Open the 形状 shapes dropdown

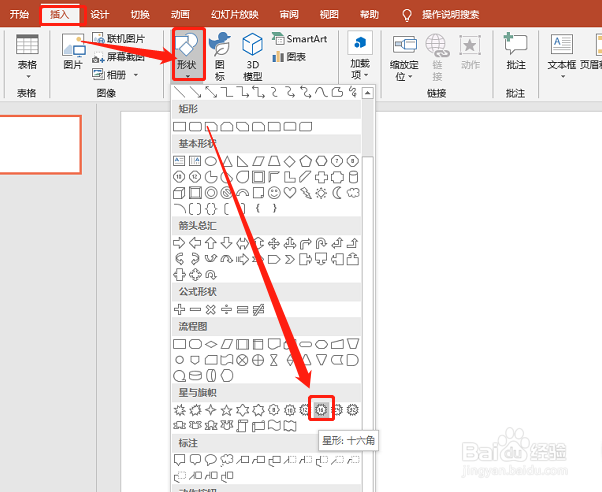(x=187, y=54)
